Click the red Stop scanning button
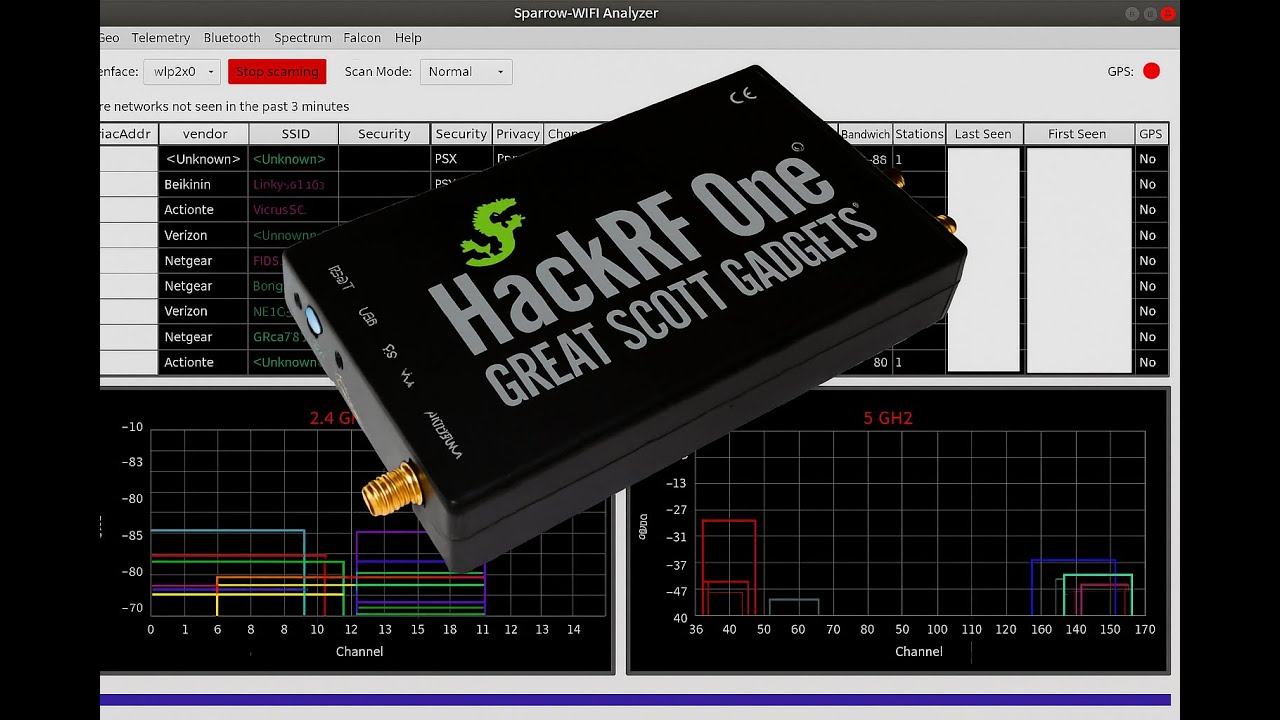Screen dimensions: 1280x720 click(x=277, y=72)
